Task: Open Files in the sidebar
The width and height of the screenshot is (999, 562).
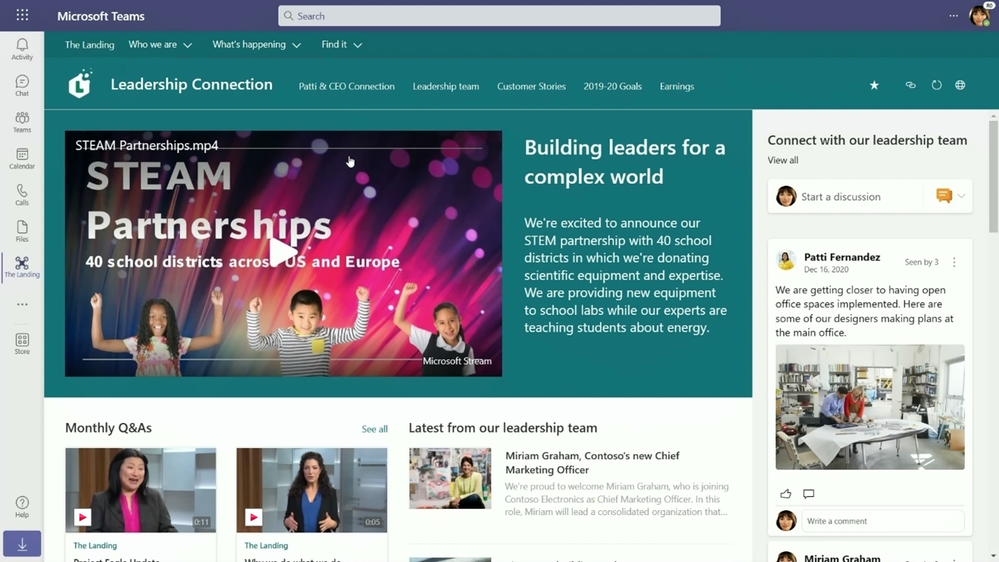Action: coord(22,231)
